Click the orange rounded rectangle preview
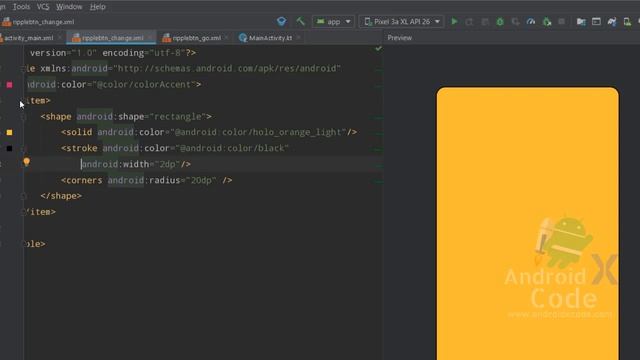 [527, 223]
